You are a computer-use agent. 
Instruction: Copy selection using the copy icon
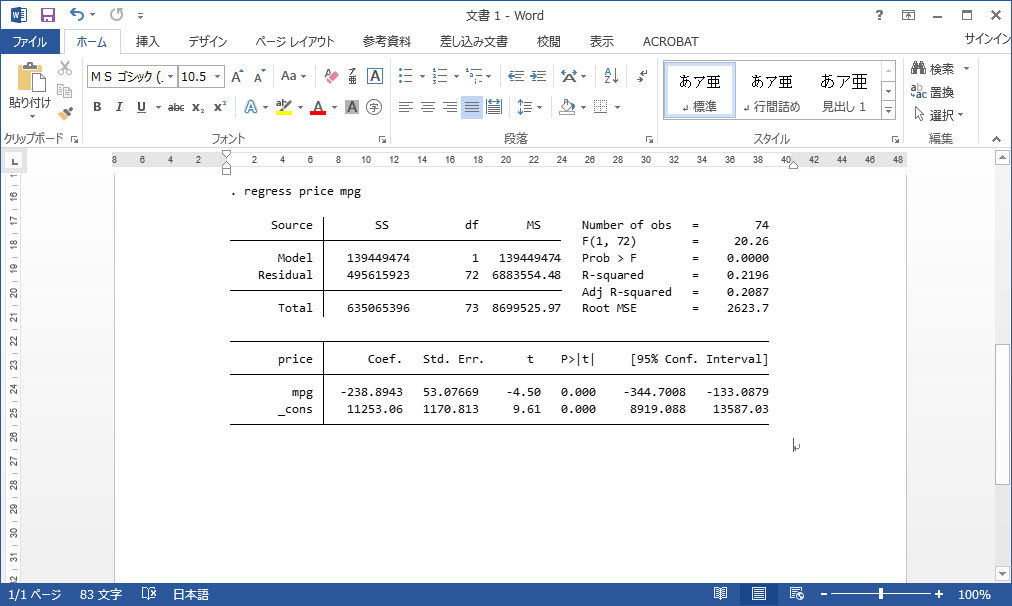65,91
